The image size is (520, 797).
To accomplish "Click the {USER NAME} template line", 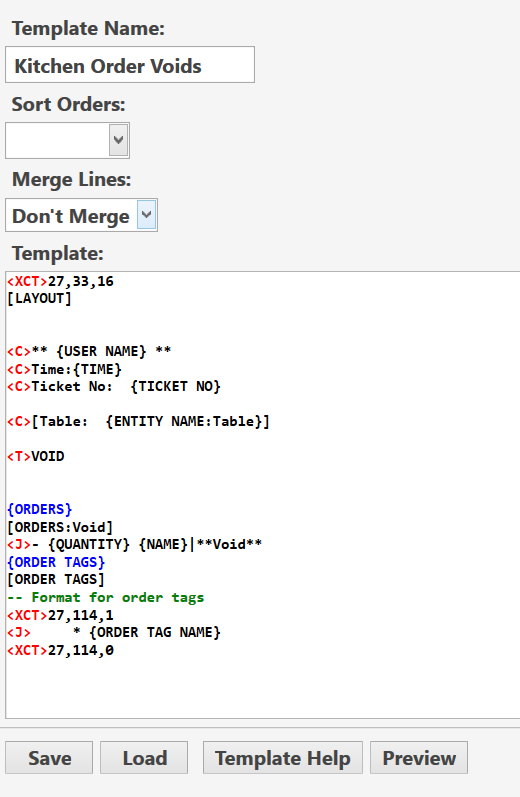I will (x=89, y=351).
